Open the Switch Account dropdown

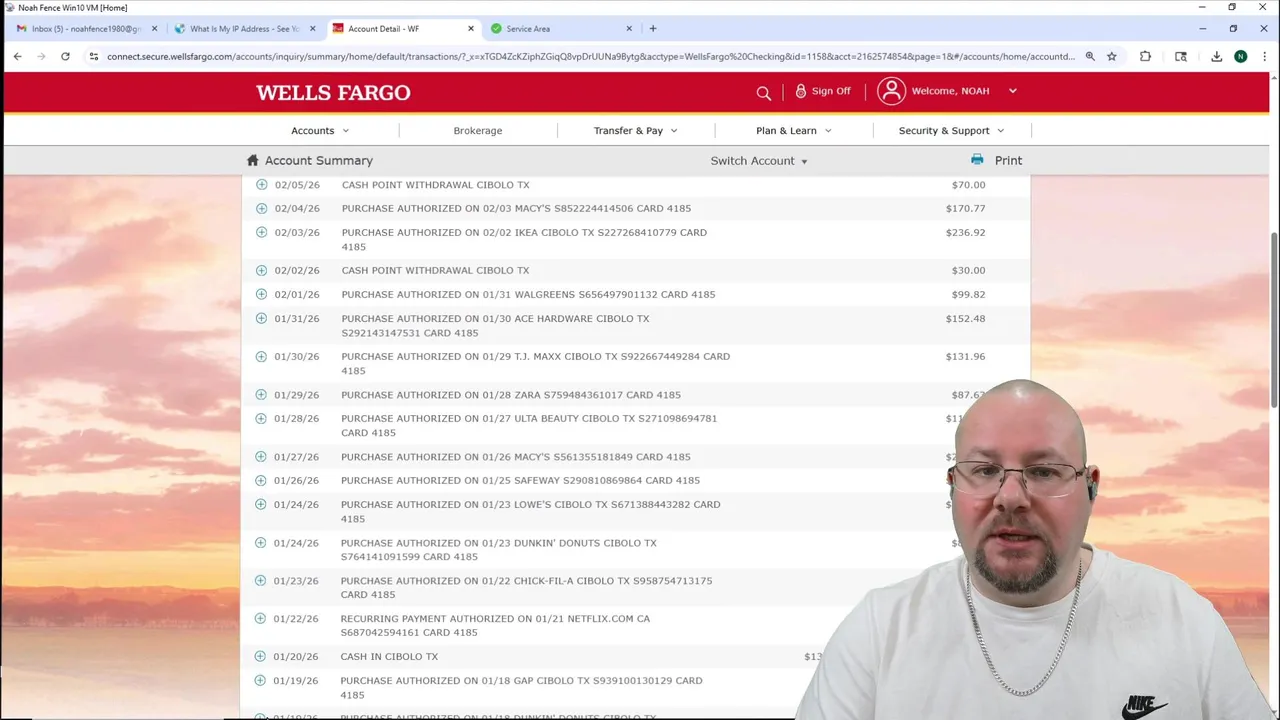click(759, 161)
